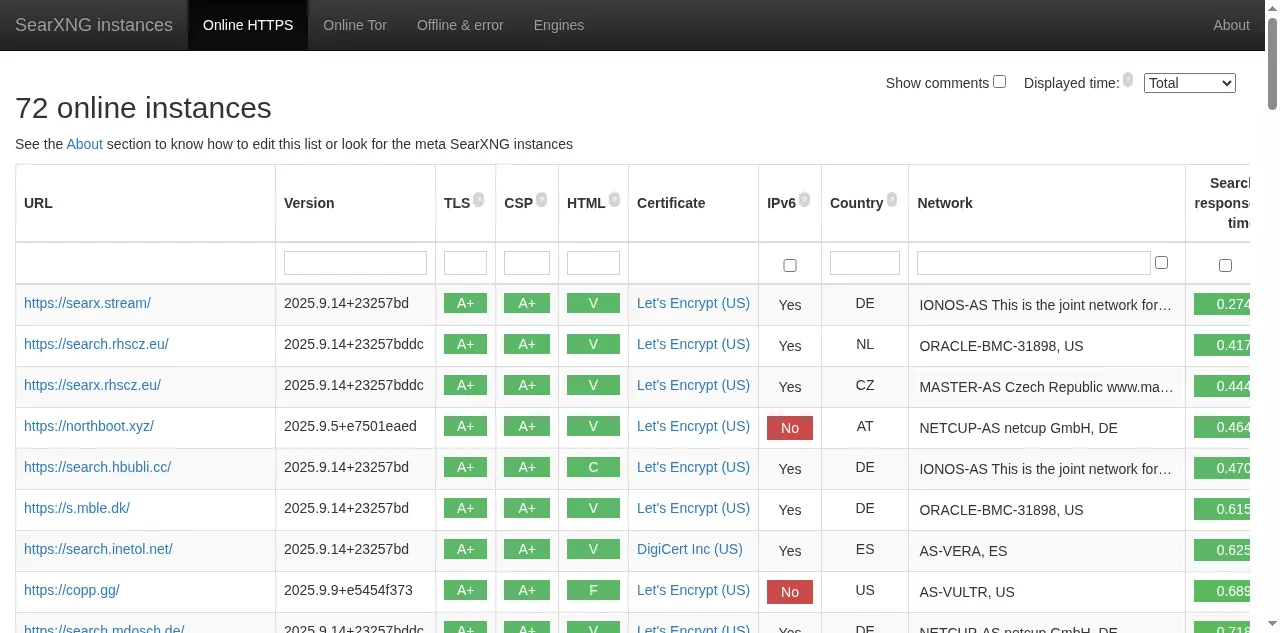The height and width of the screenshot is (633, 1280).
Task: Click the 72 online instances heading
Action: pyautogui.click(x=143, y=107)
